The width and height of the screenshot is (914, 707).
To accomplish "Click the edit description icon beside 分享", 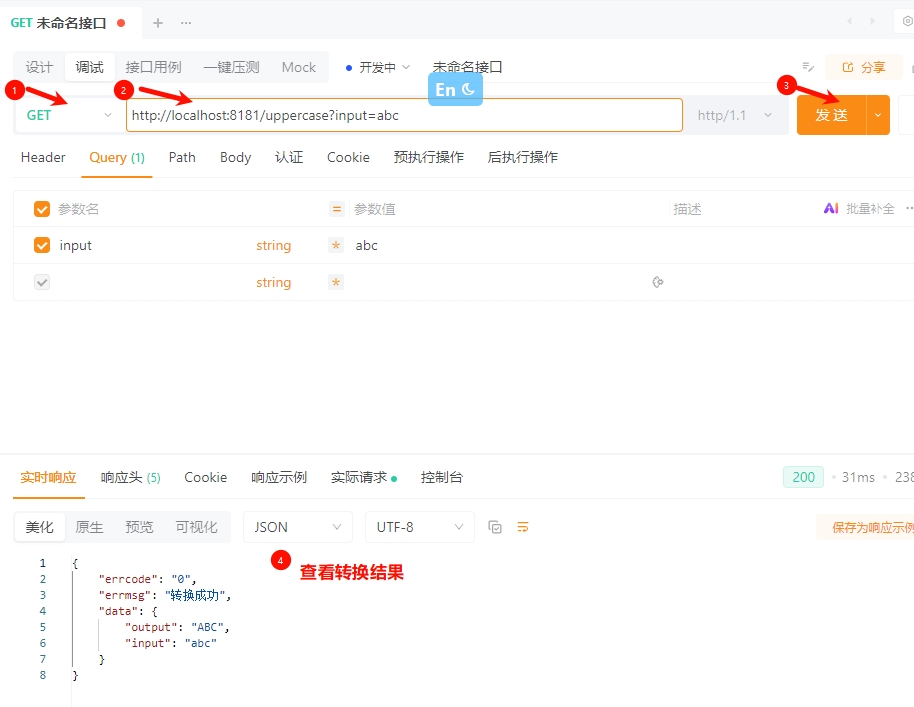I will [808, 67].
